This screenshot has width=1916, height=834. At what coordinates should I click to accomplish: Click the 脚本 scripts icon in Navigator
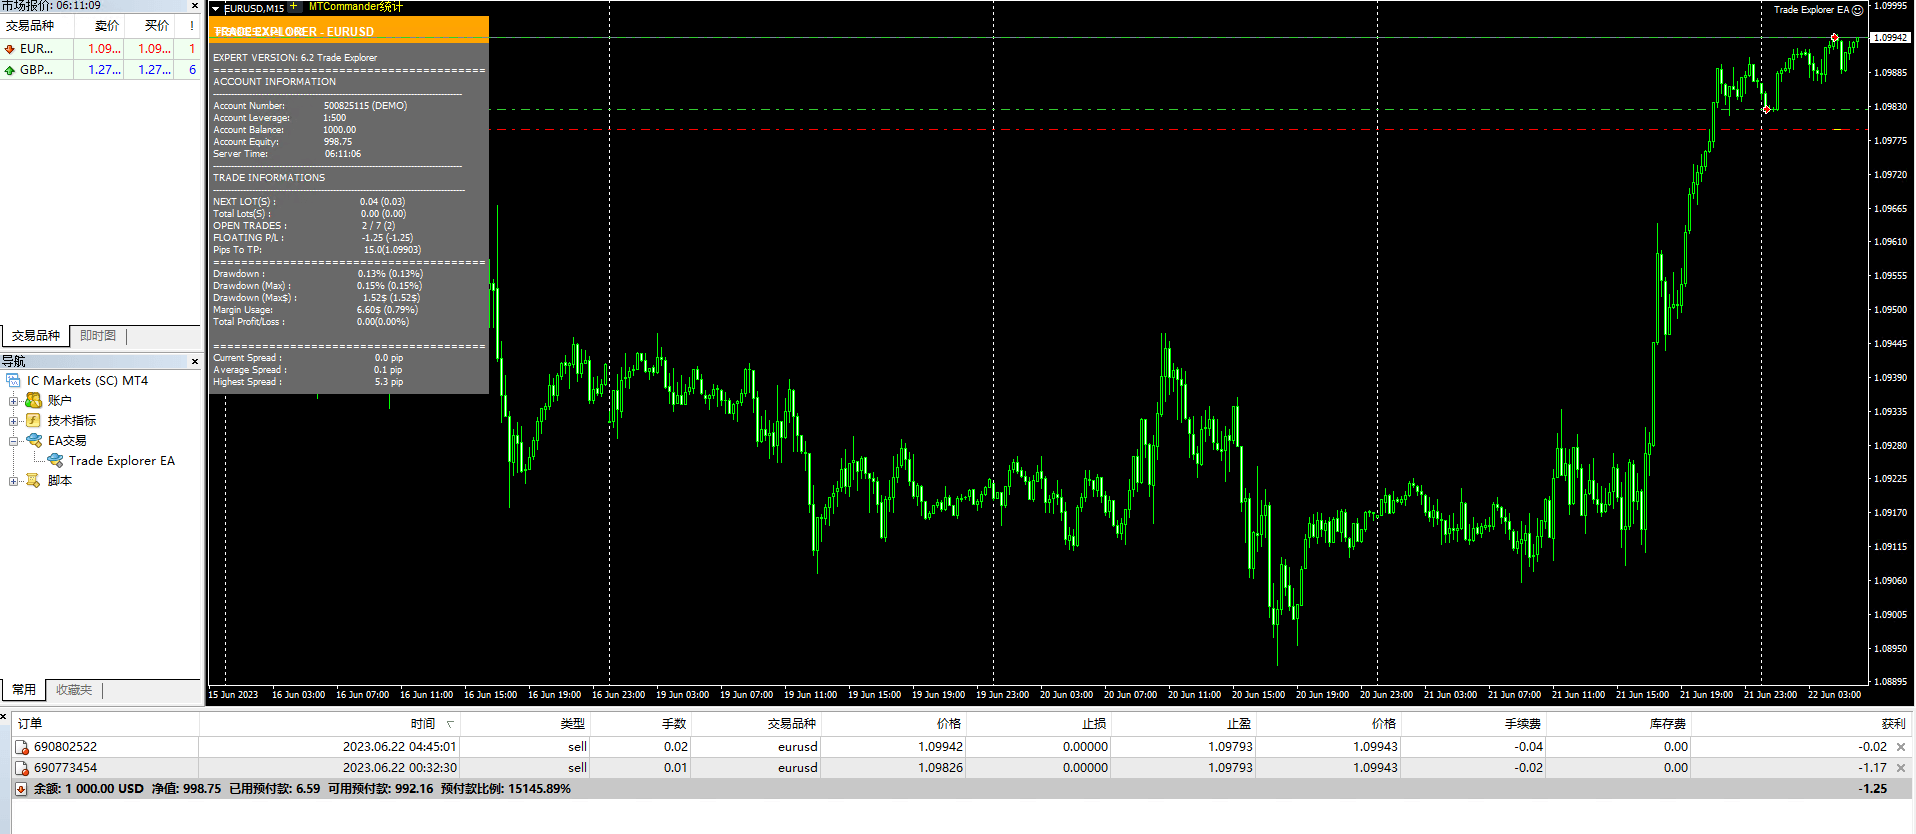[34, 481]
